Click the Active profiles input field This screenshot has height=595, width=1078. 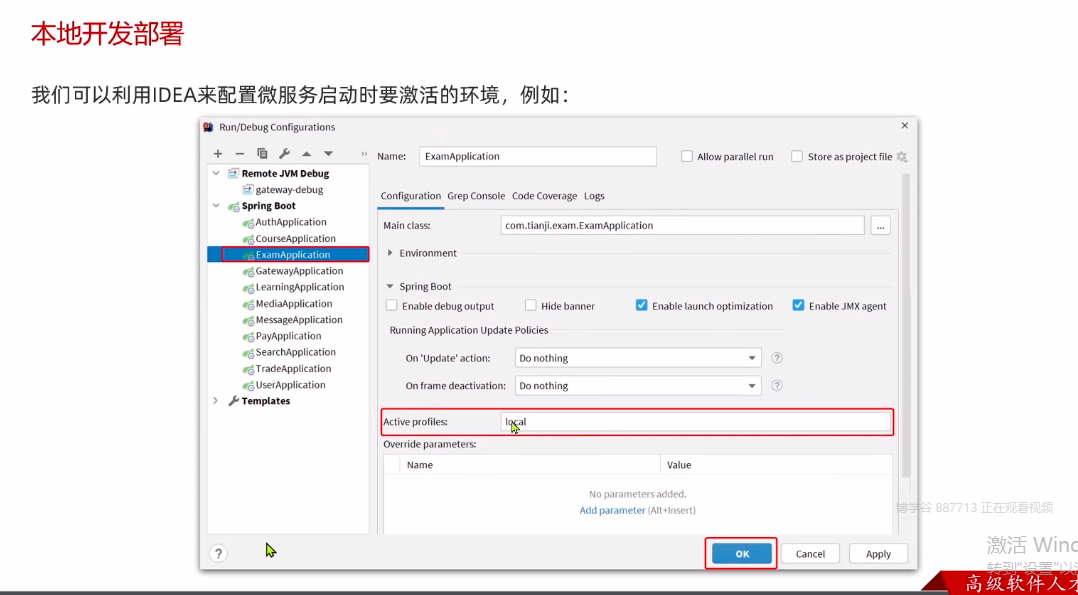[696, 422]
